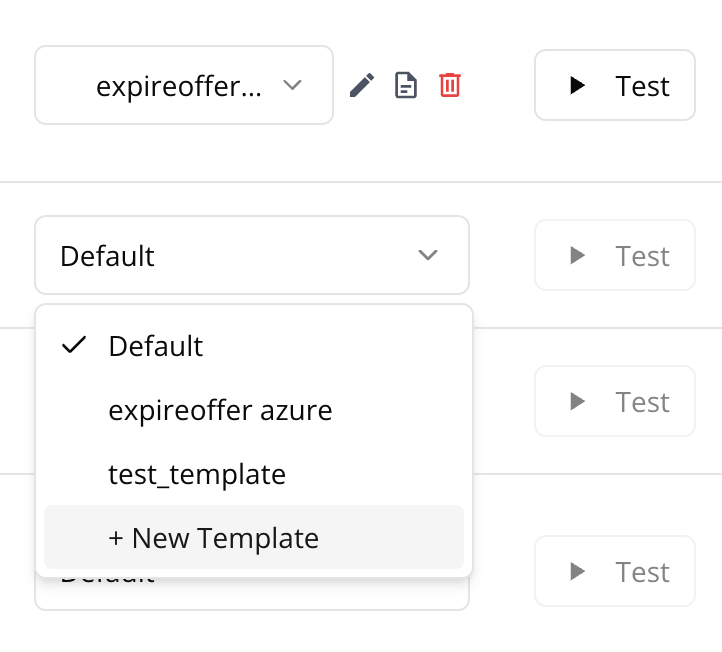Click the greyed play icon in the third-row Test button
Viewport: 722px width, 652px height.
click(577, 402)
